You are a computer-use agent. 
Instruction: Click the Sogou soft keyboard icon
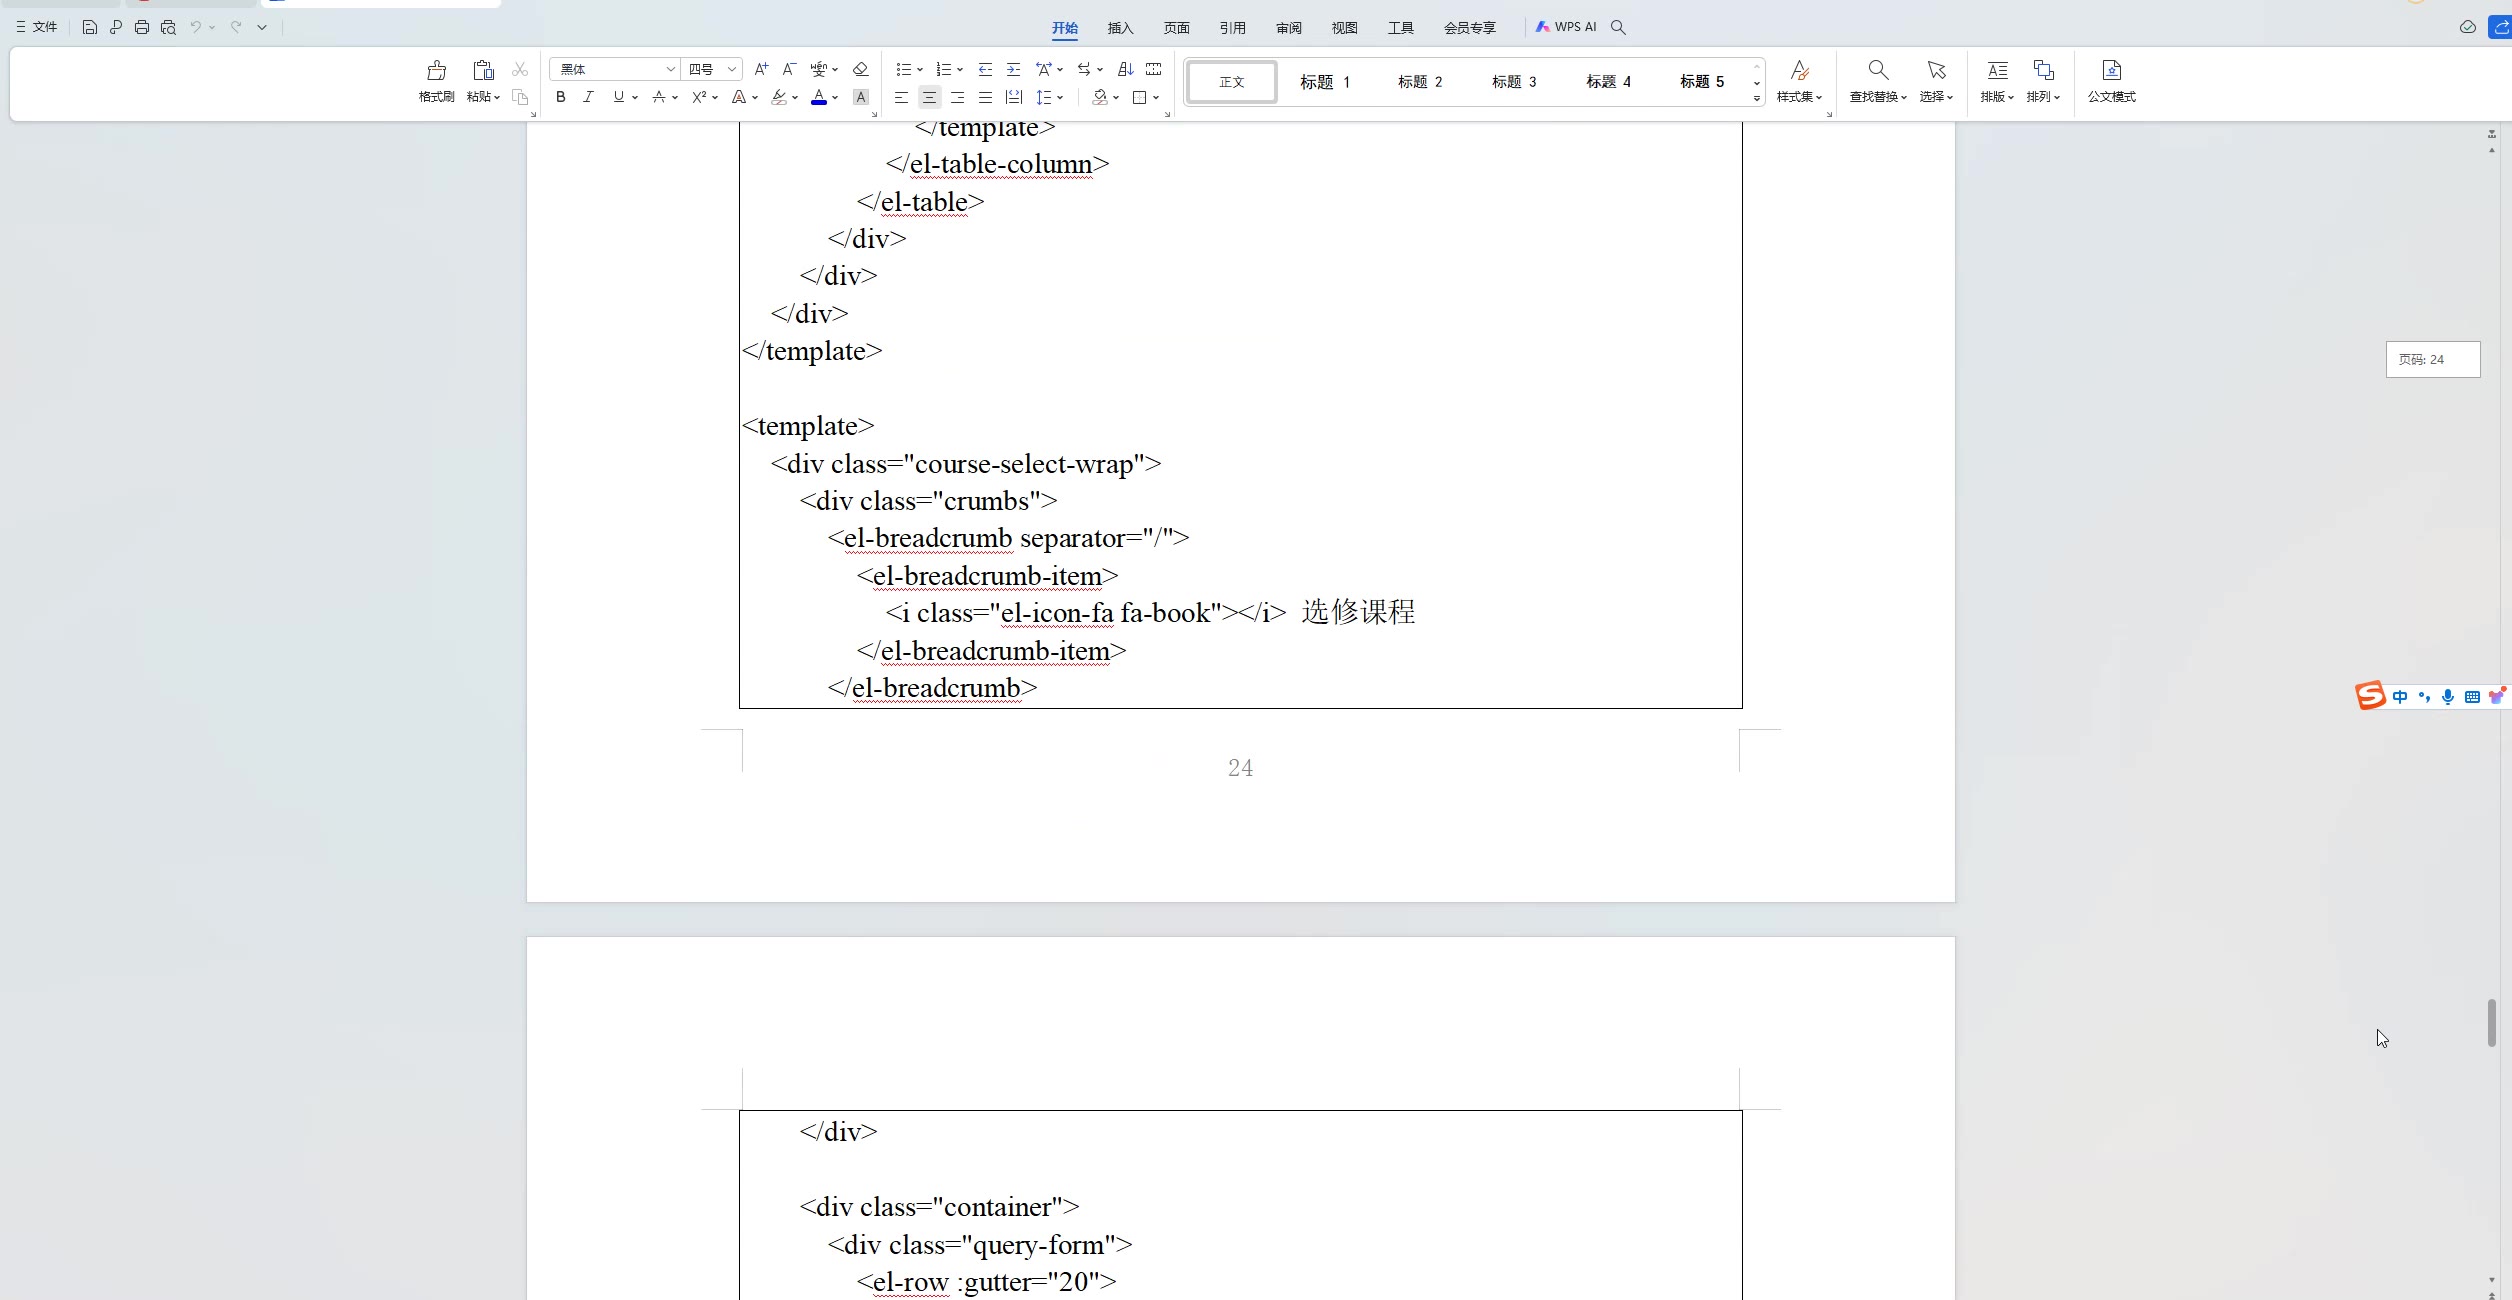point(2472,697)
